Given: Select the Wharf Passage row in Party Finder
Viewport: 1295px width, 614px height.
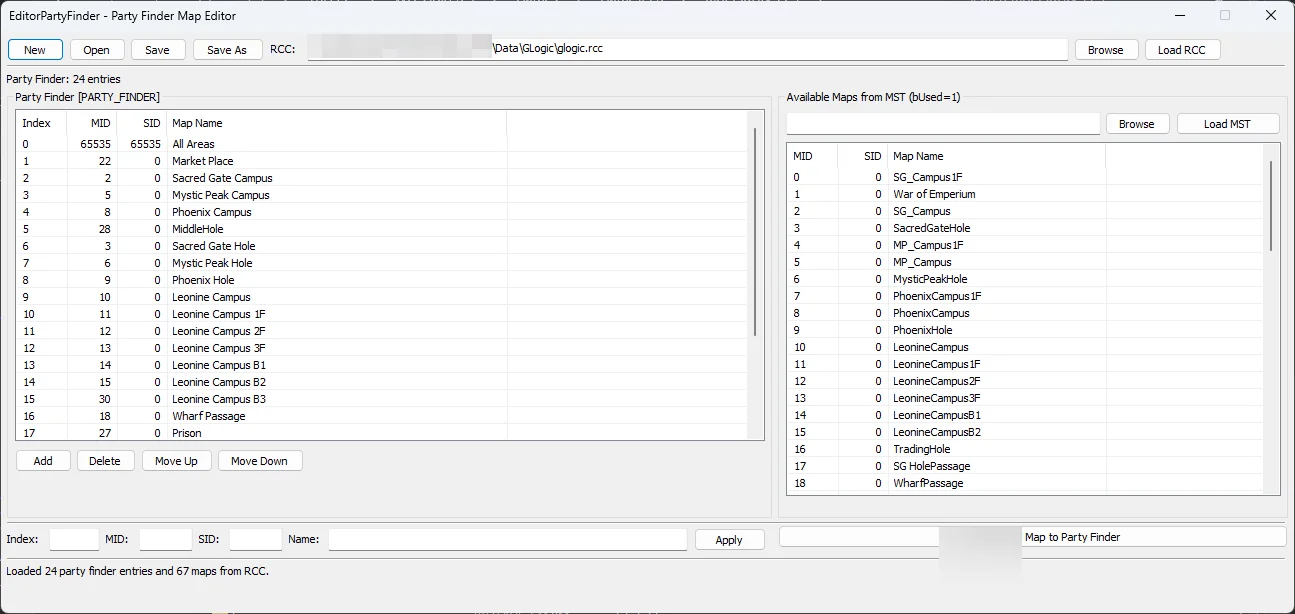Looking at the screenshot, I should coord(382,416).
